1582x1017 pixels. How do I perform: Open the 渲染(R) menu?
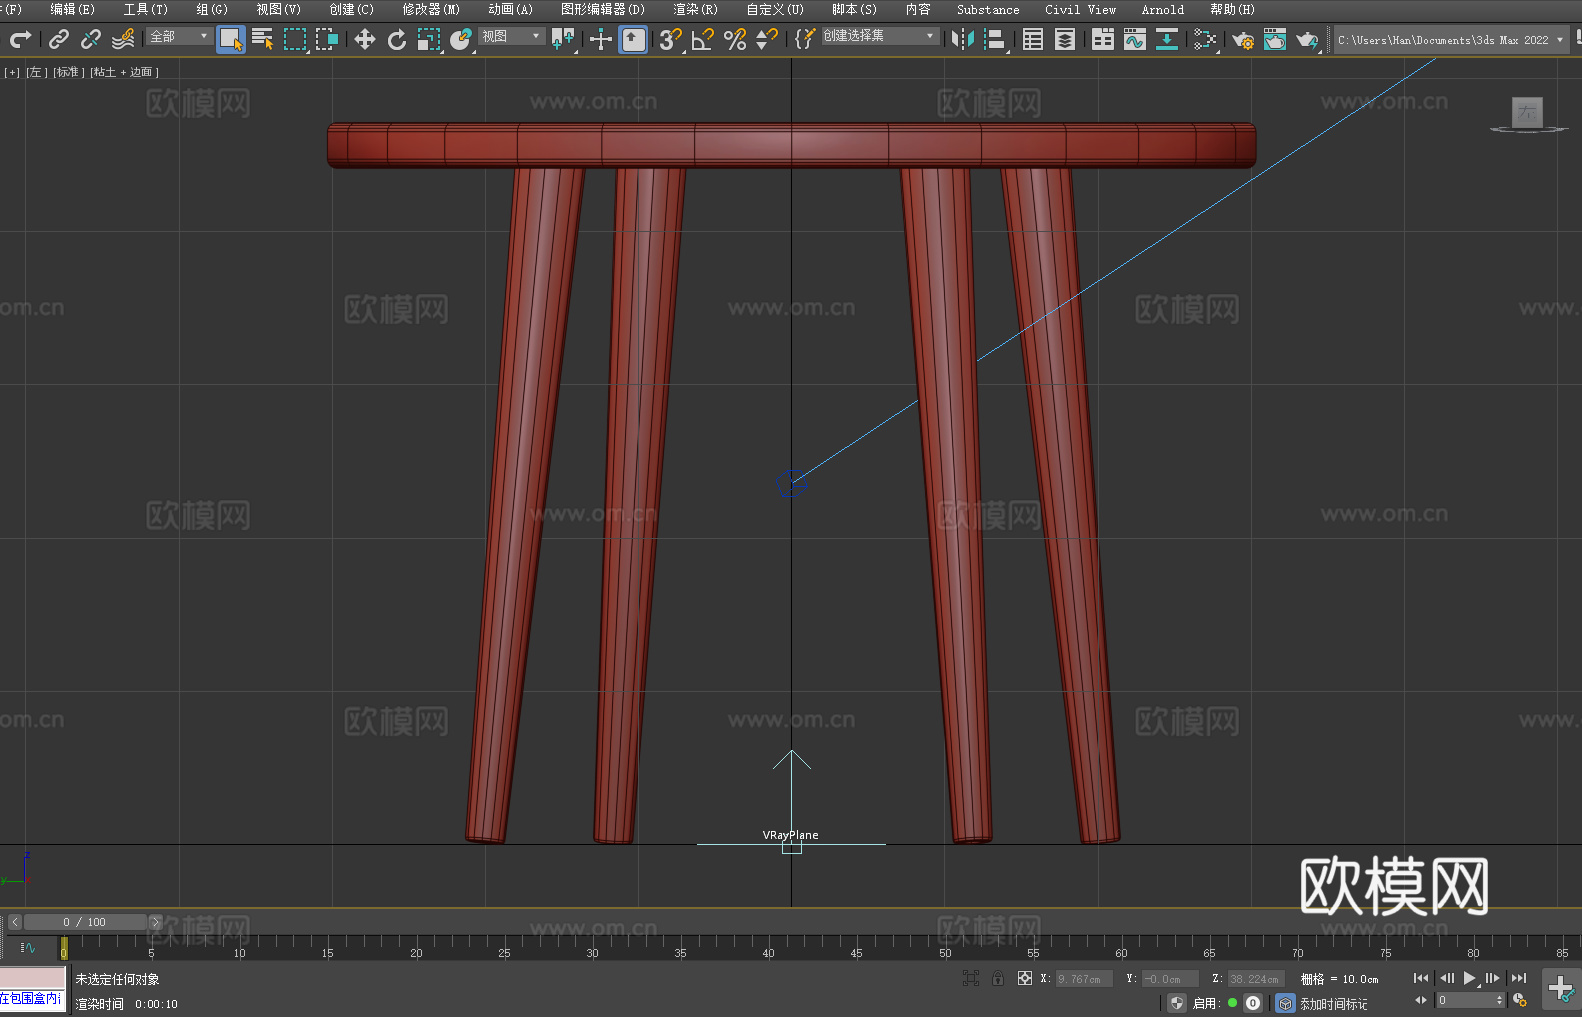[x=695, y=9]
